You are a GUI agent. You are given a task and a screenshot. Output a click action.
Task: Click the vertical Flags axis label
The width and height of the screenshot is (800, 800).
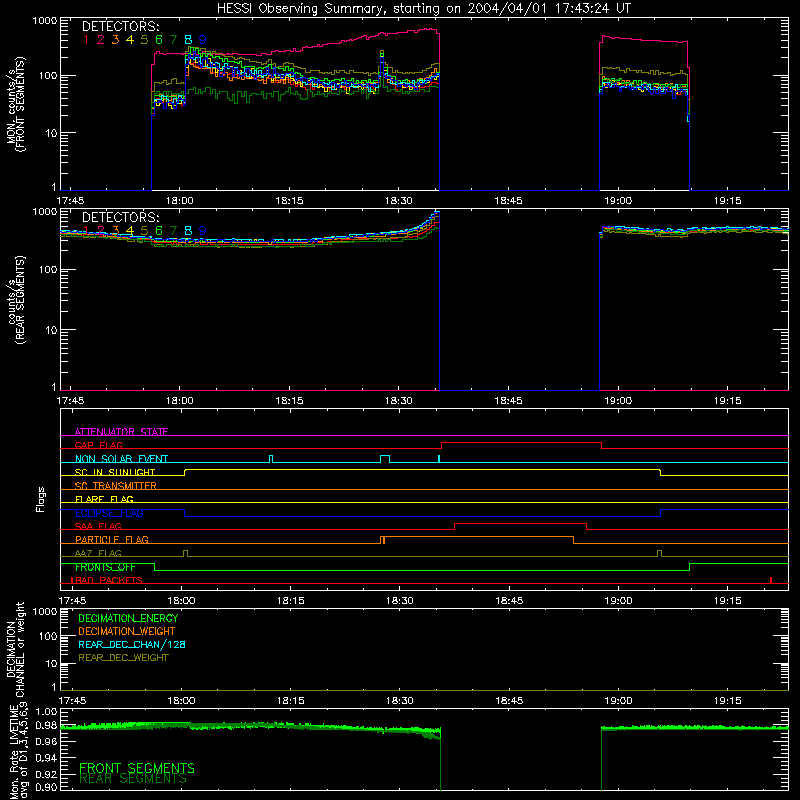(x=41, y=499)
